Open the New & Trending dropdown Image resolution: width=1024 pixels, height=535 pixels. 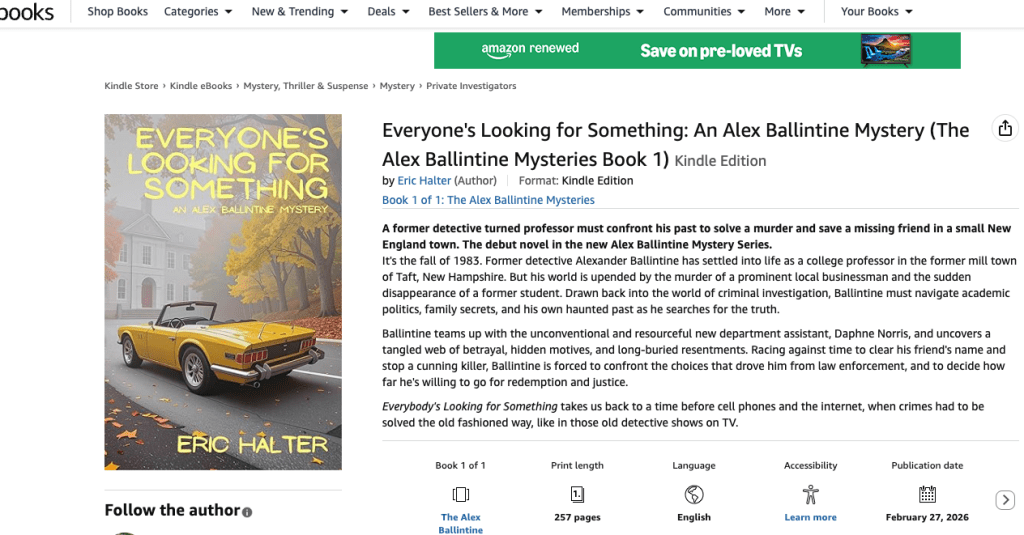coord(299,12)
